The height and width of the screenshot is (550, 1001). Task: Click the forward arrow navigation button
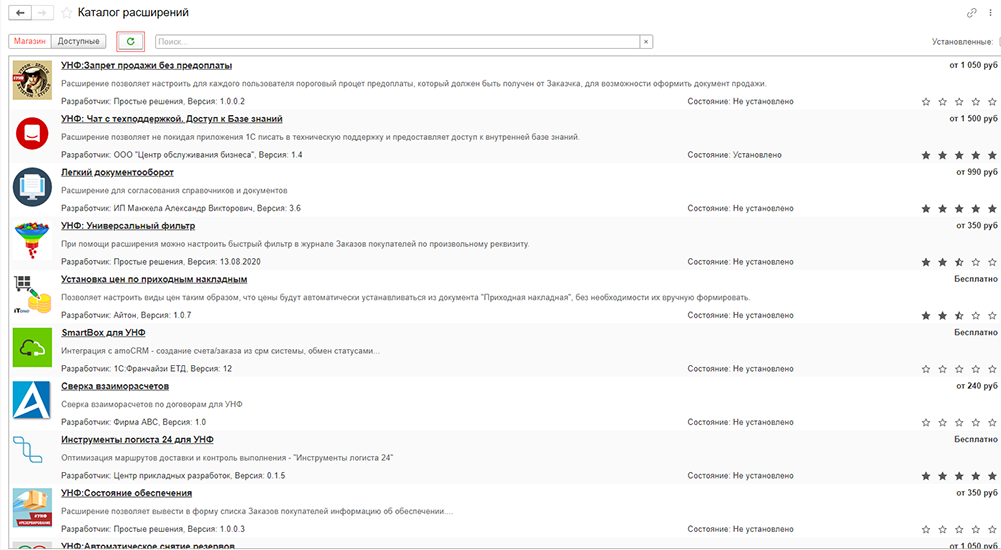[43, 13]
